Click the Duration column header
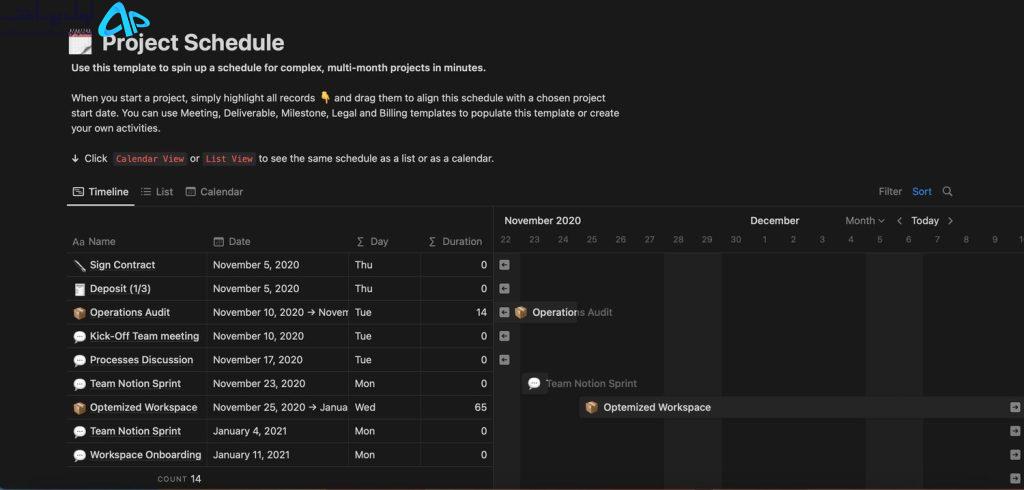The height and width of the screenshot is (490, 1024). [x=455, y=242]
